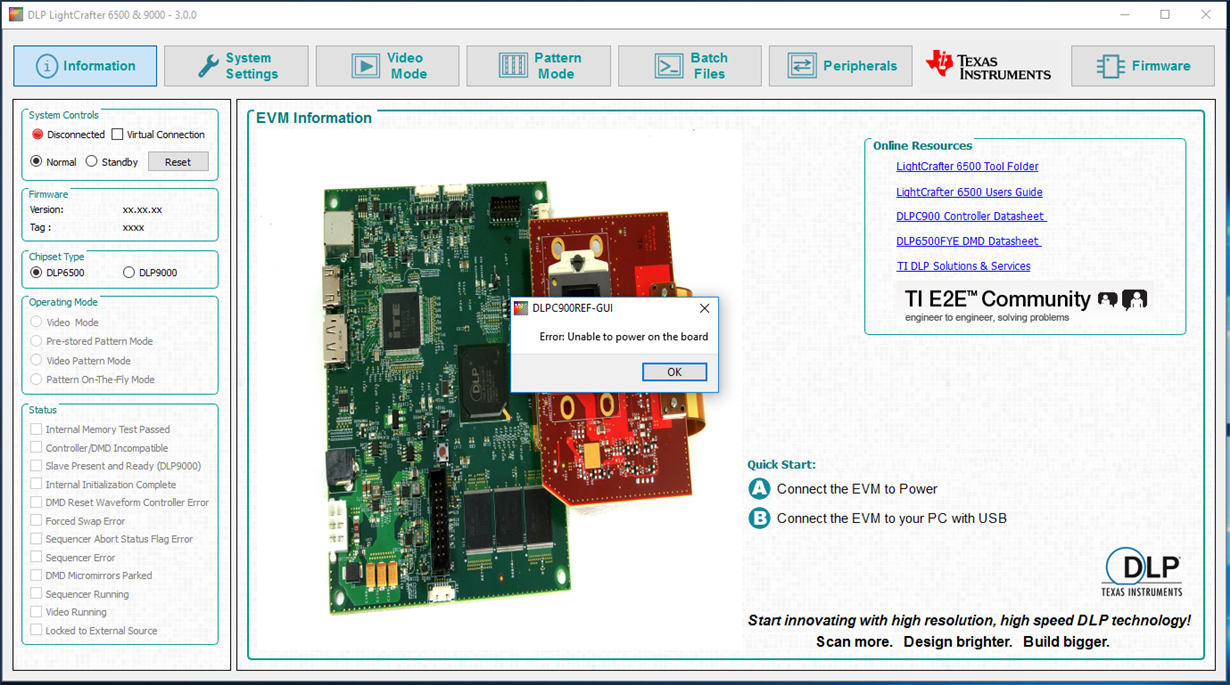The height and width of the screenshot is (685, 1230).
Task: Toggle Slave Present and Ready checkbox
Action: point(37,466)
